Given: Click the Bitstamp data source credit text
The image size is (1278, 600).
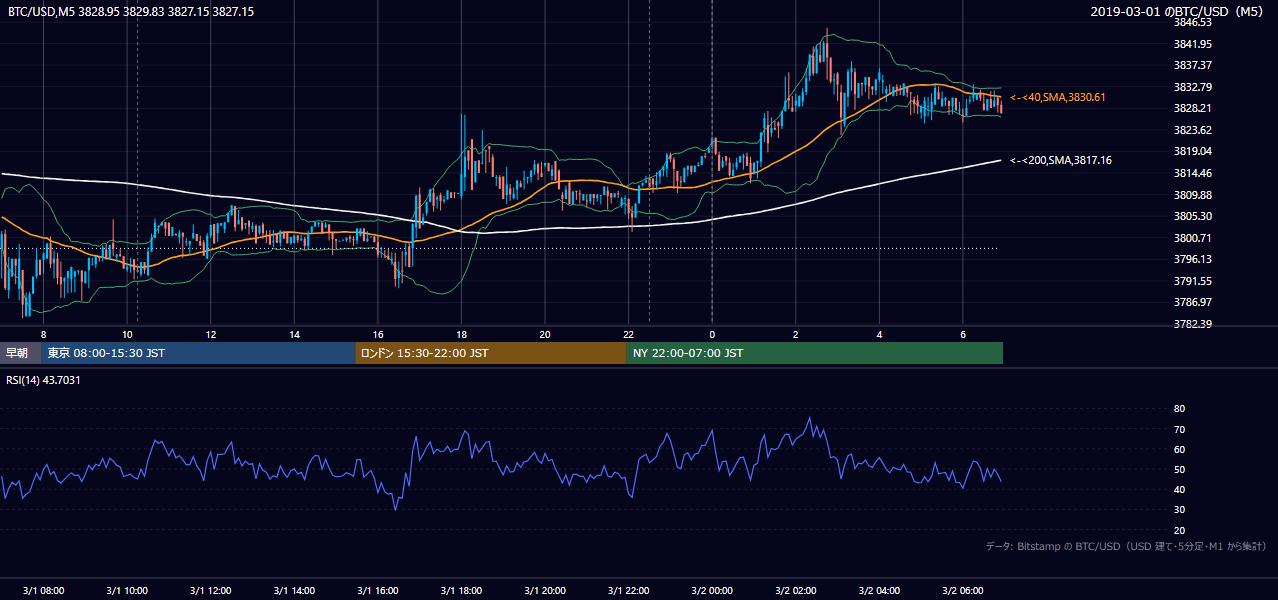Looking at the screenshot, I should (x=1126, y=546).
